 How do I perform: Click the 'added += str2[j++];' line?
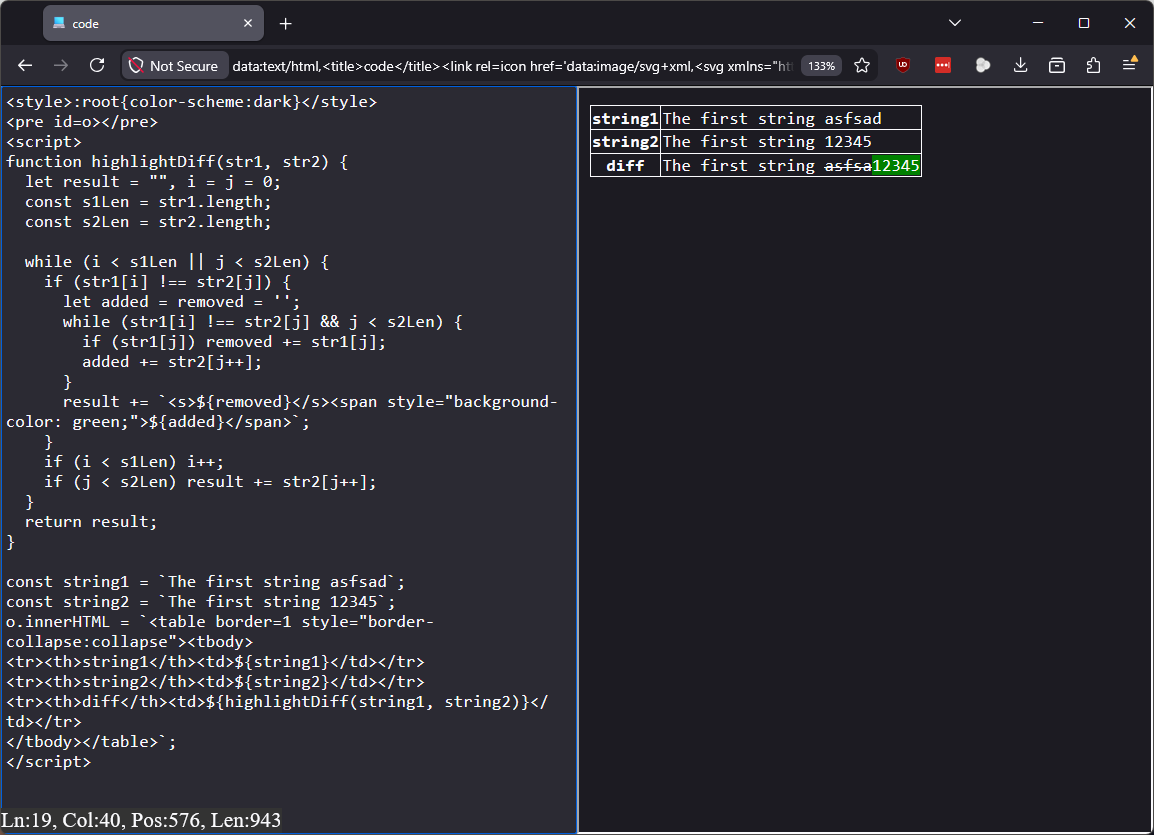(171, 362)
